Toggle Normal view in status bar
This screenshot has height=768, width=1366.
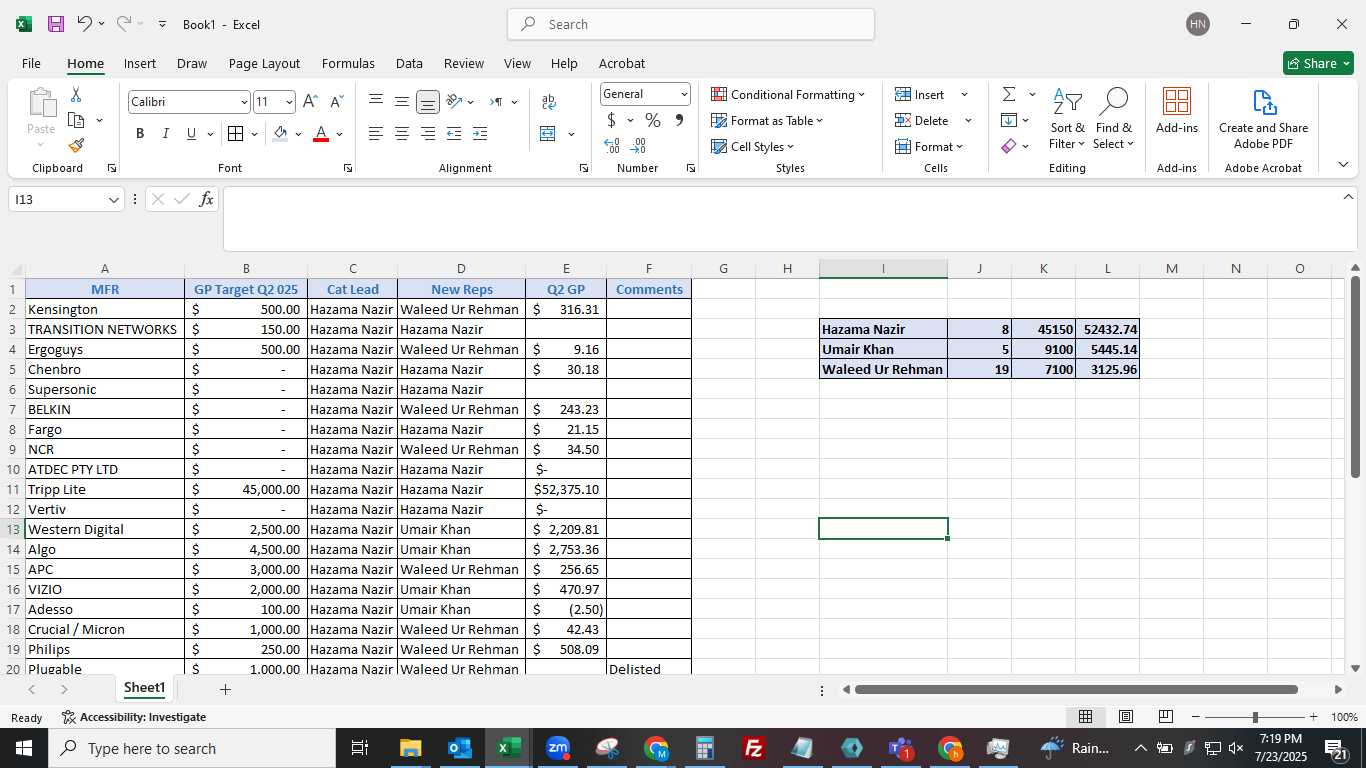click(1085, 717)
